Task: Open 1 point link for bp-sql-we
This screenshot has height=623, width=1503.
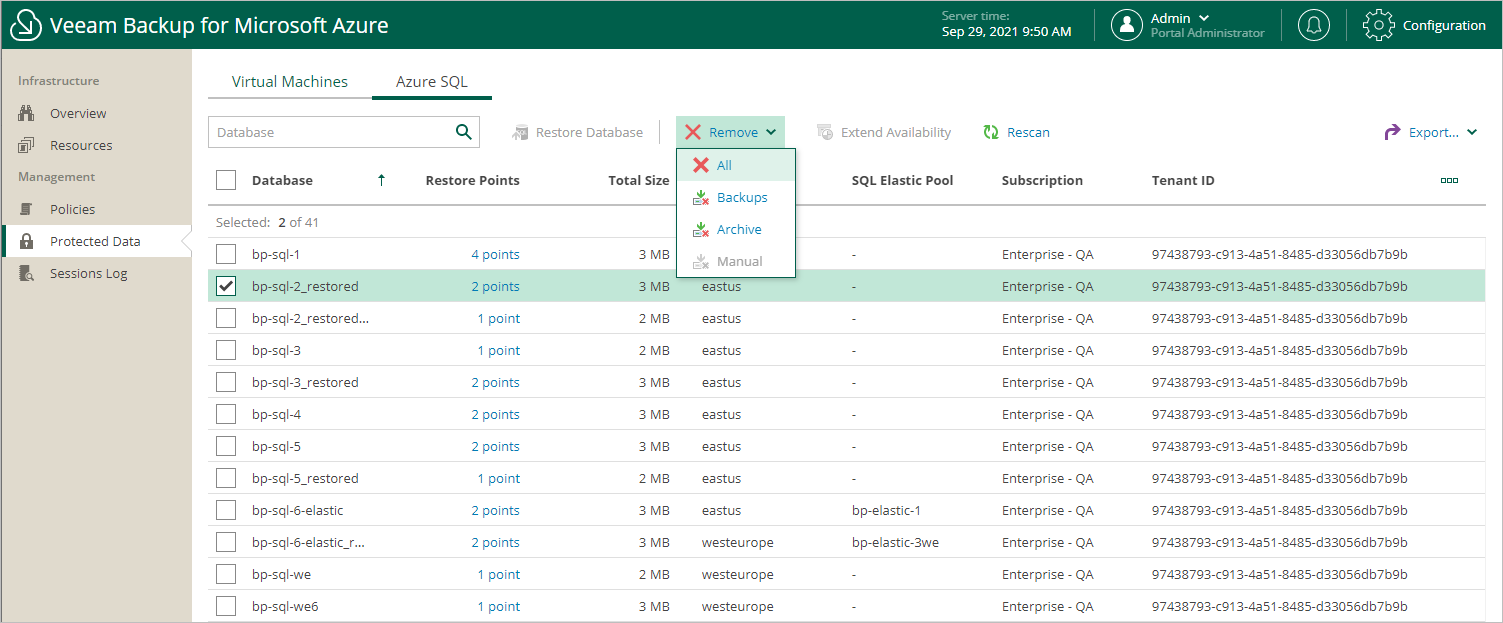Action: point(499,574)
